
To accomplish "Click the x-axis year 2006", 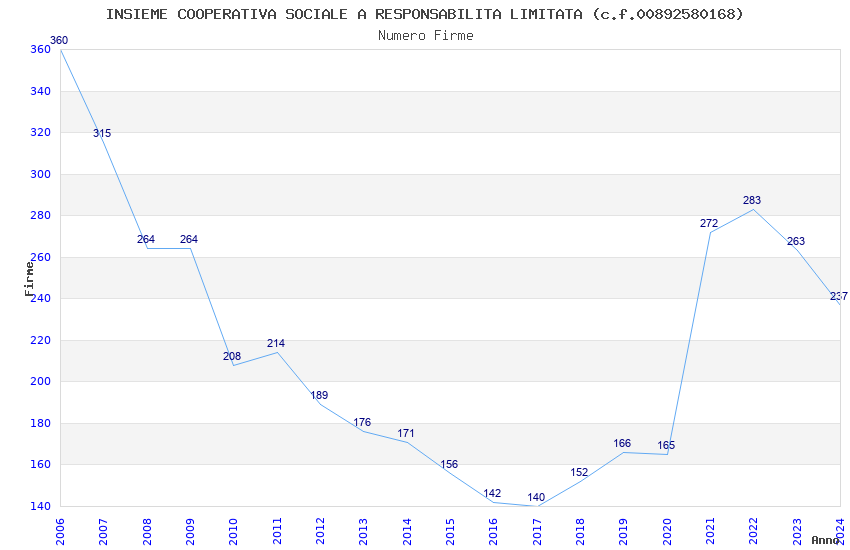I will 60,531.
